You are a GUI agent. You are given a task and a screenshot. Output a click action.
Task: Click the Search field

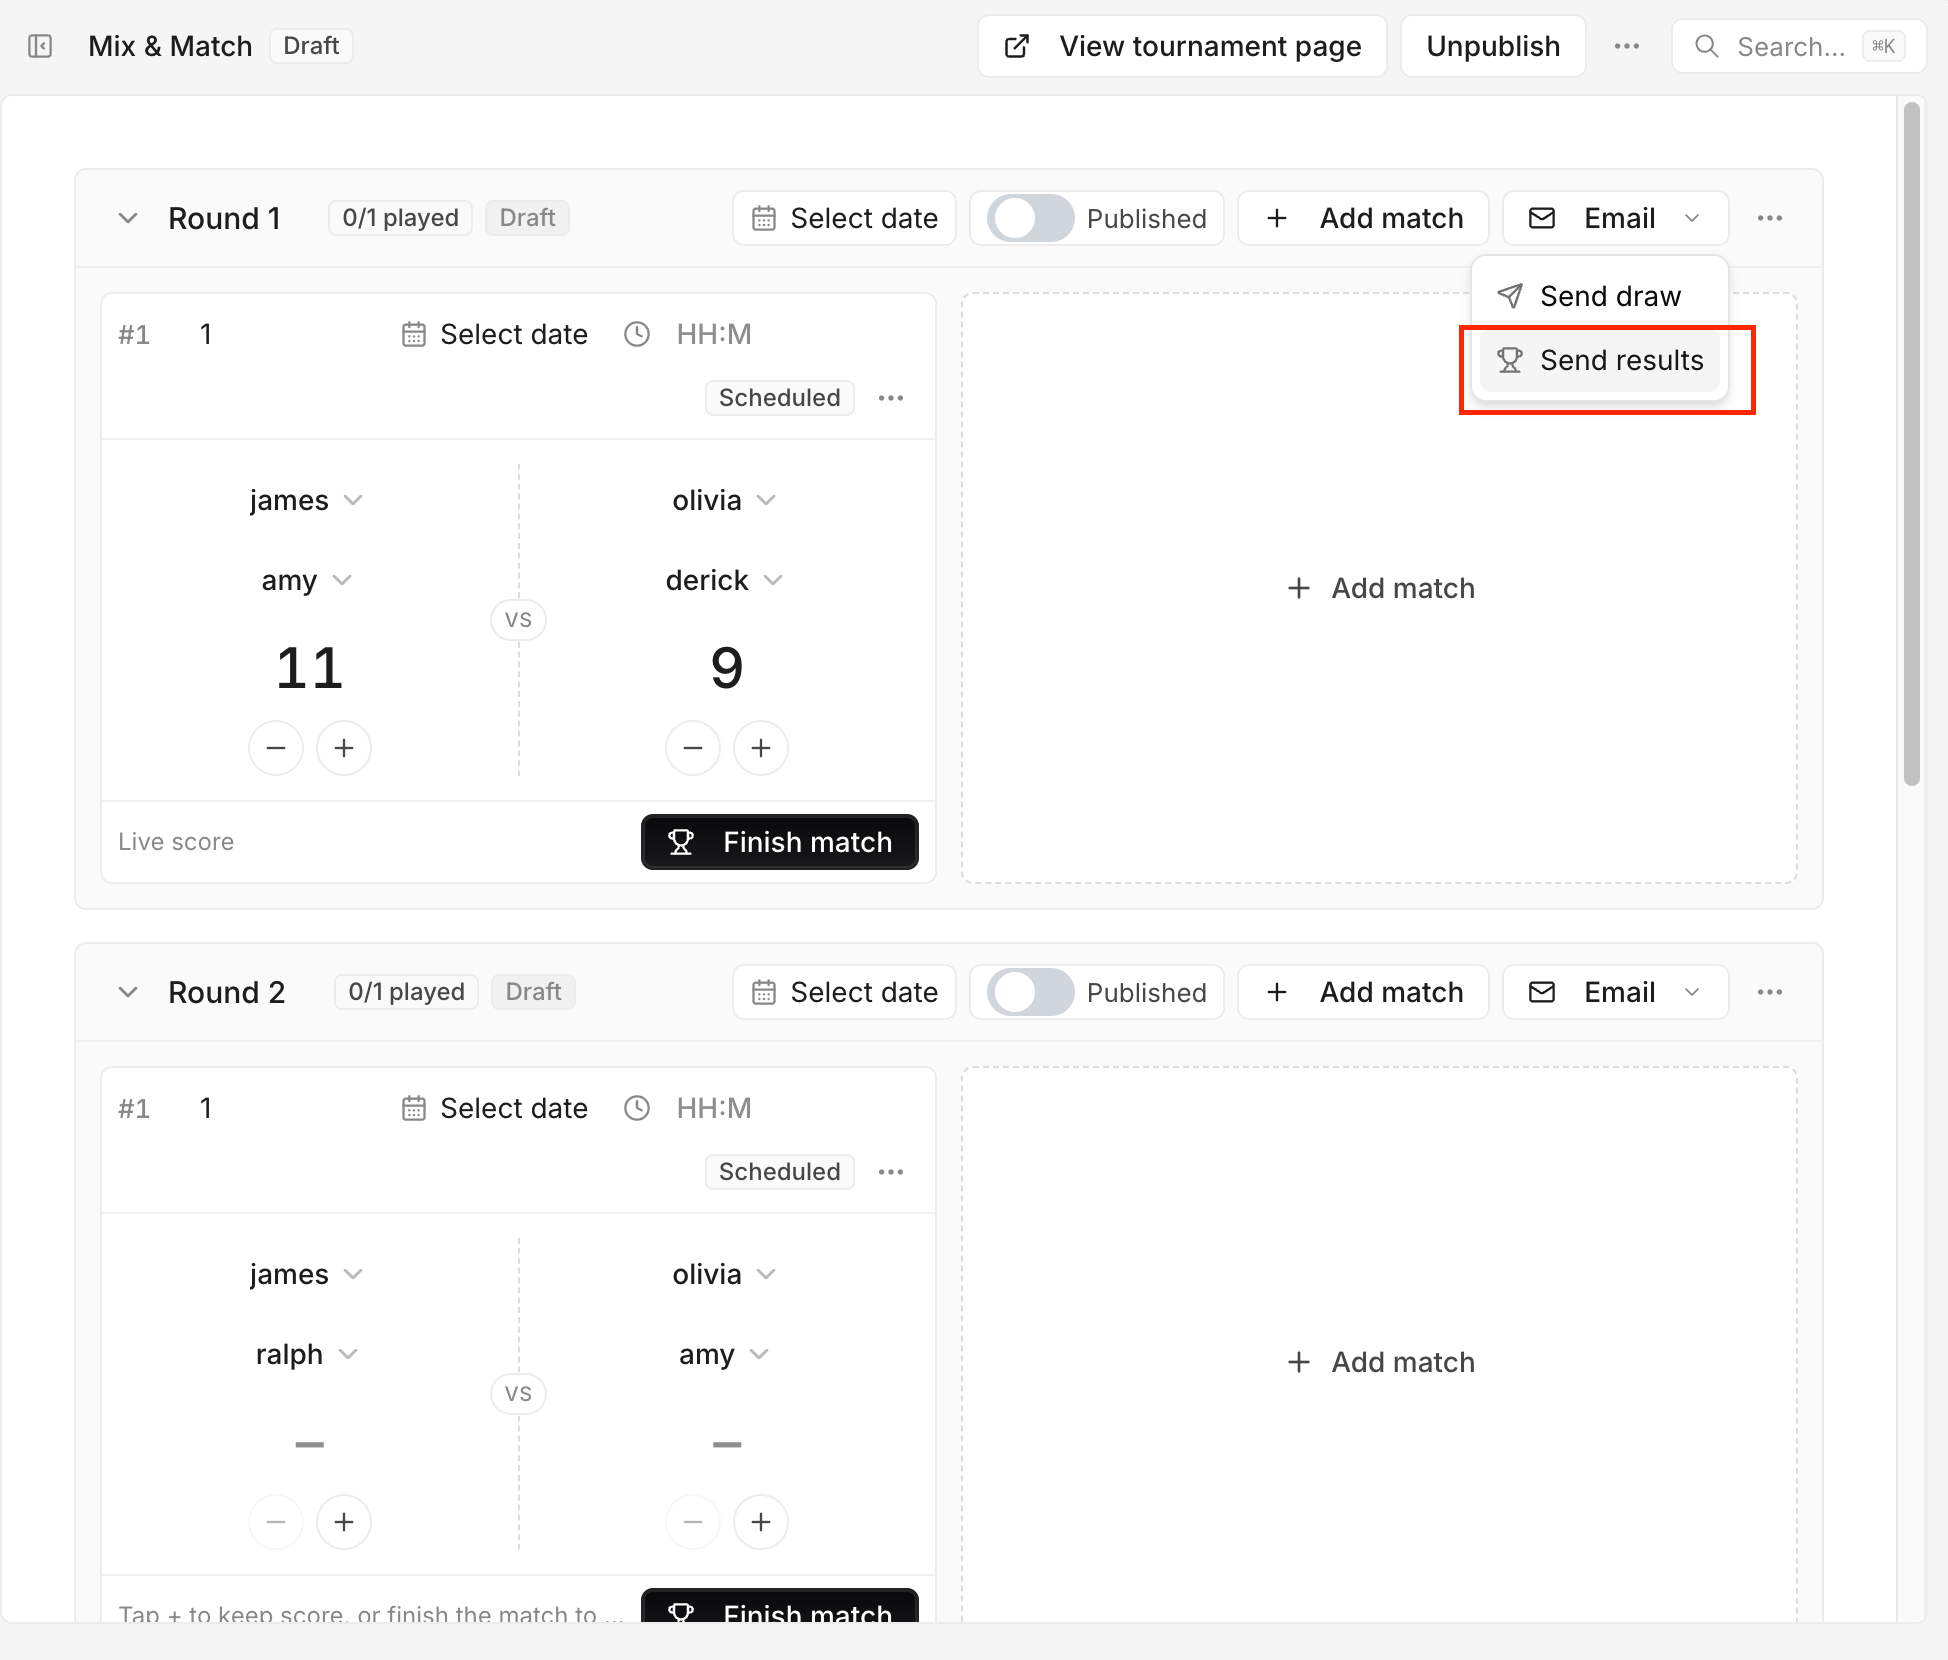(x=1799, y=46)
